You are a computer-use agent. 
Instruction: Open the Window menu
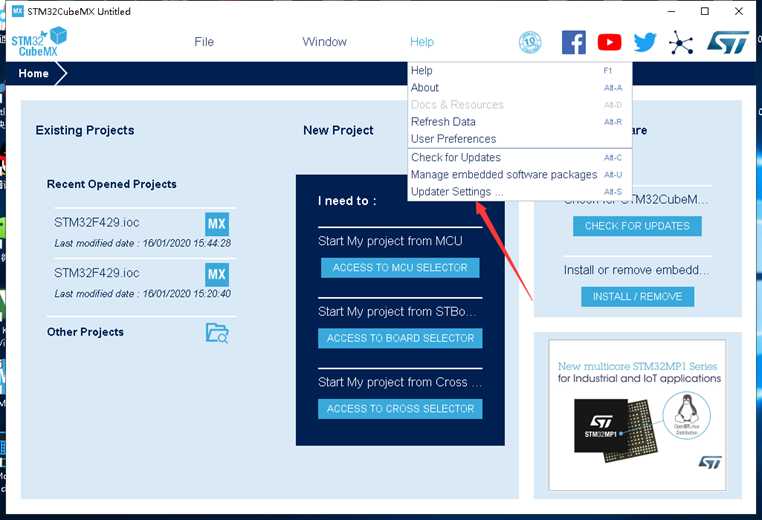point(324,42)
